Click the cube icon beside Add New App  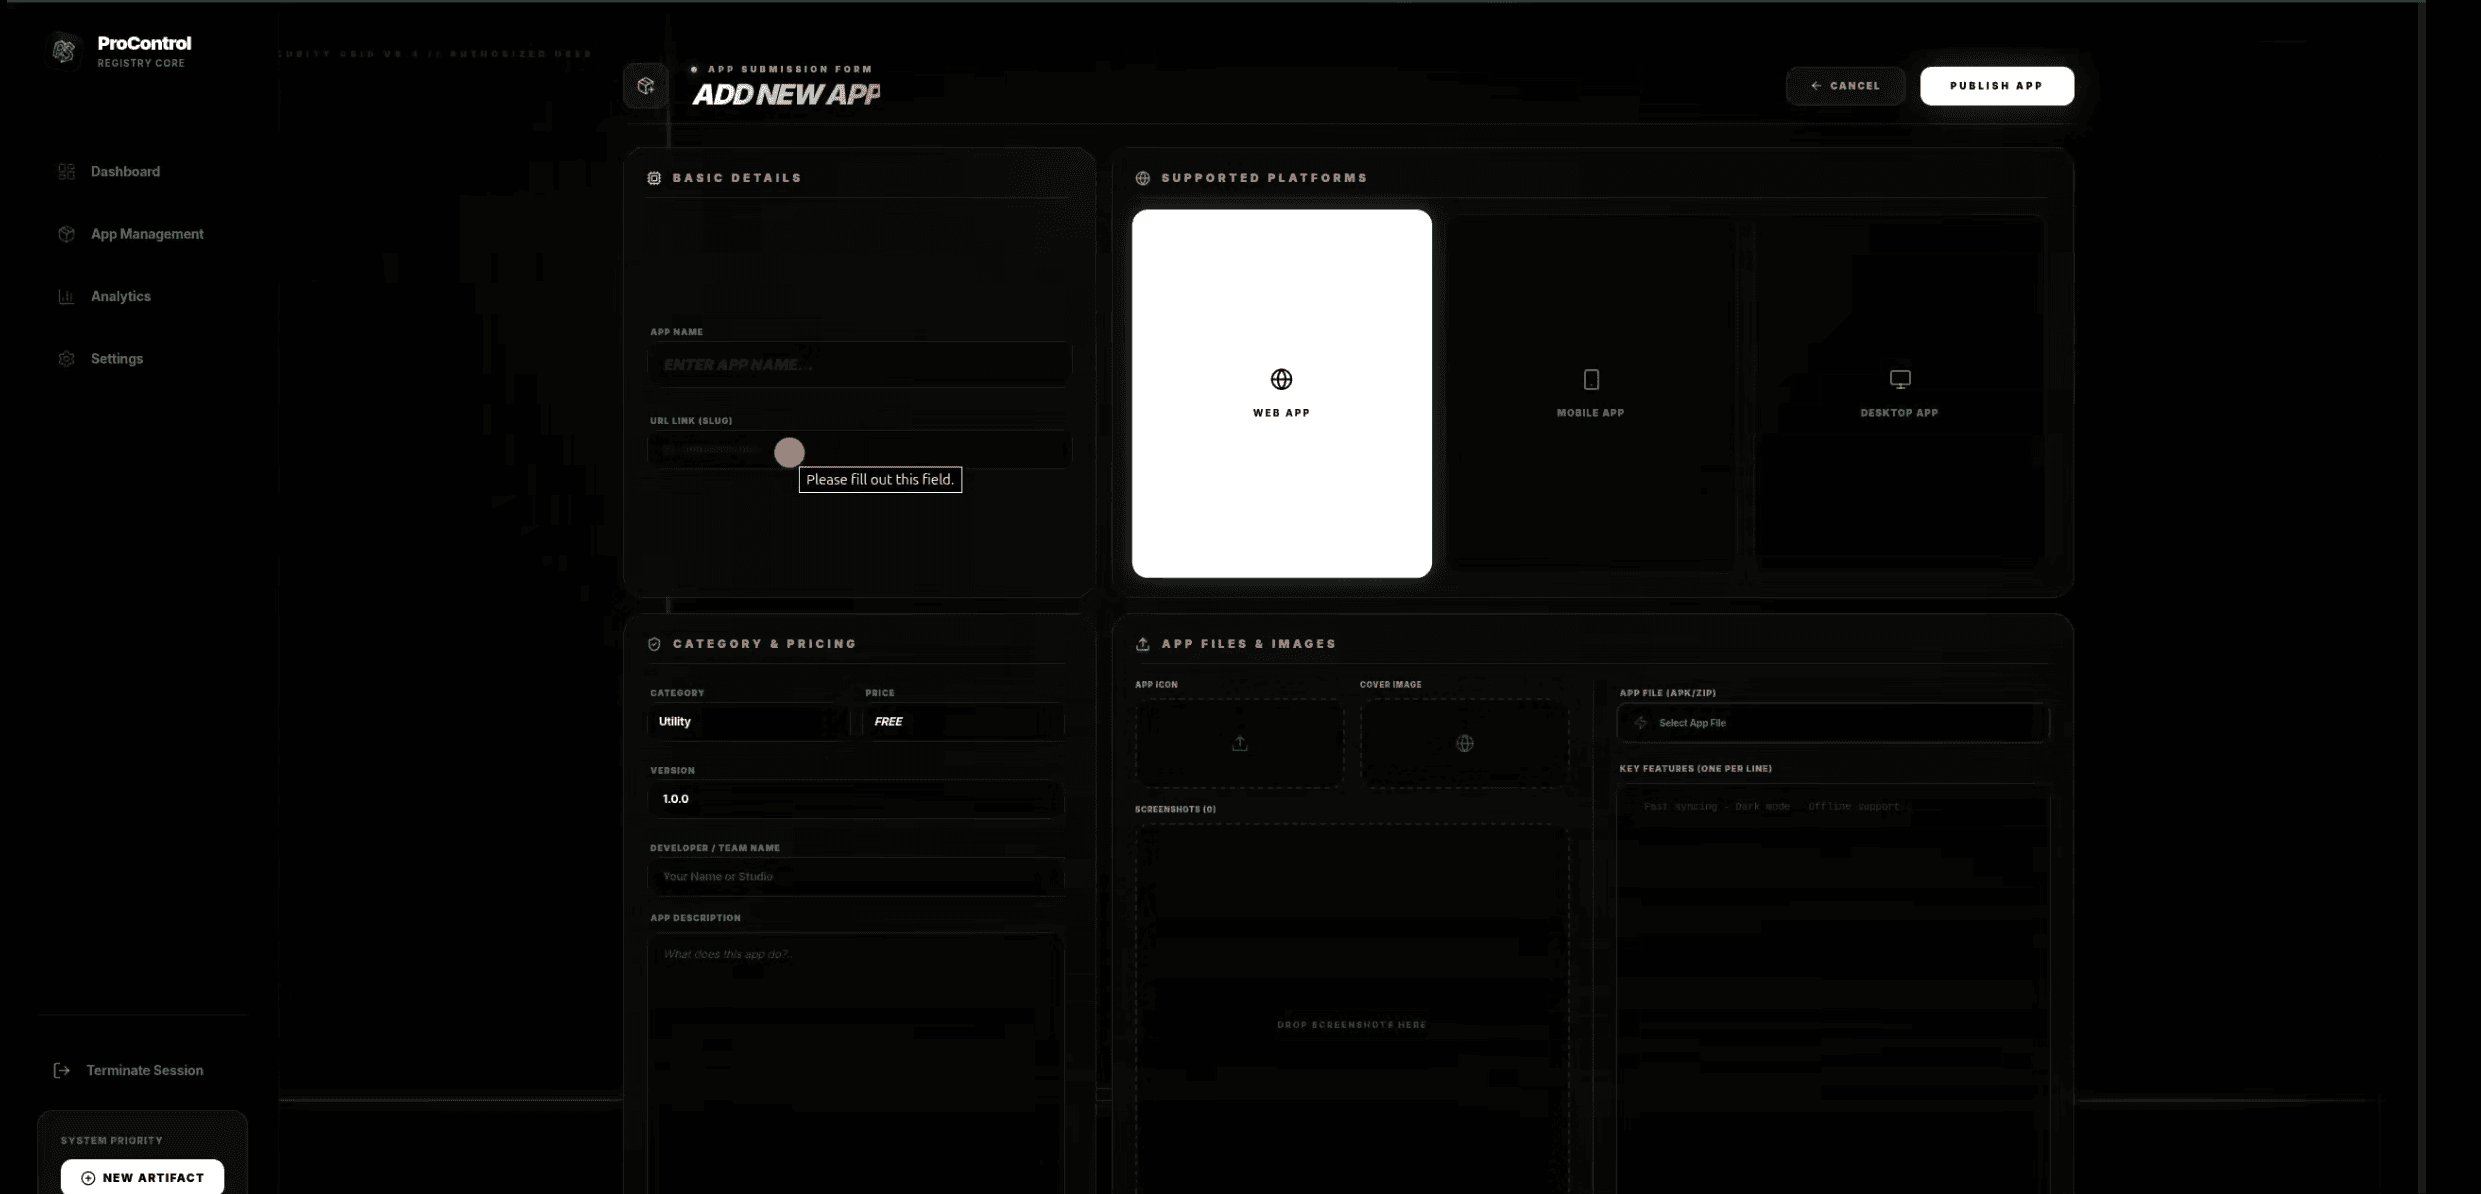pyautogui.click(x=645, y=86)
